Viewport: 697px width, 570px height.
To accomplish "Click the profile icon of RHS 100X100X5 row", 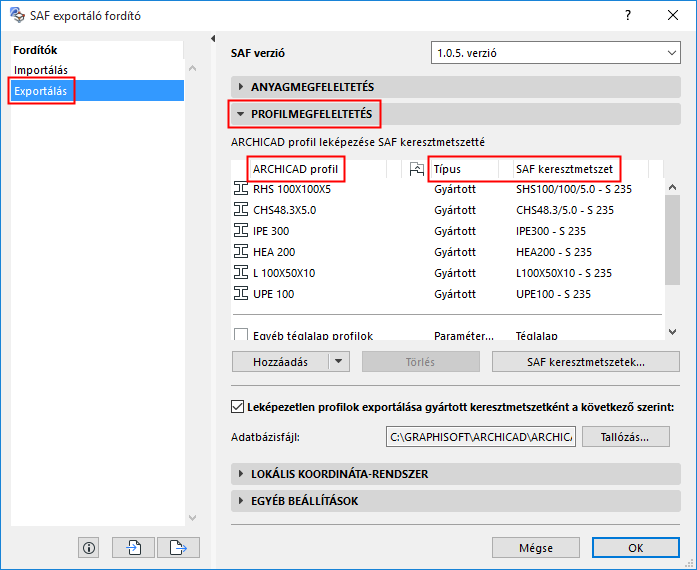I will coord(241,189).
